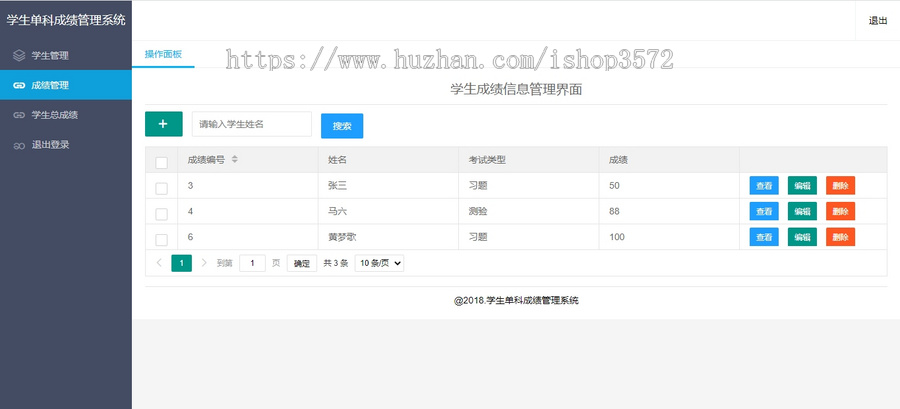The height and width of the screenshot is (409, 900).
Task: Check the row for 黄梦歌
Action: pyautogui.click(x=162, y=240)
